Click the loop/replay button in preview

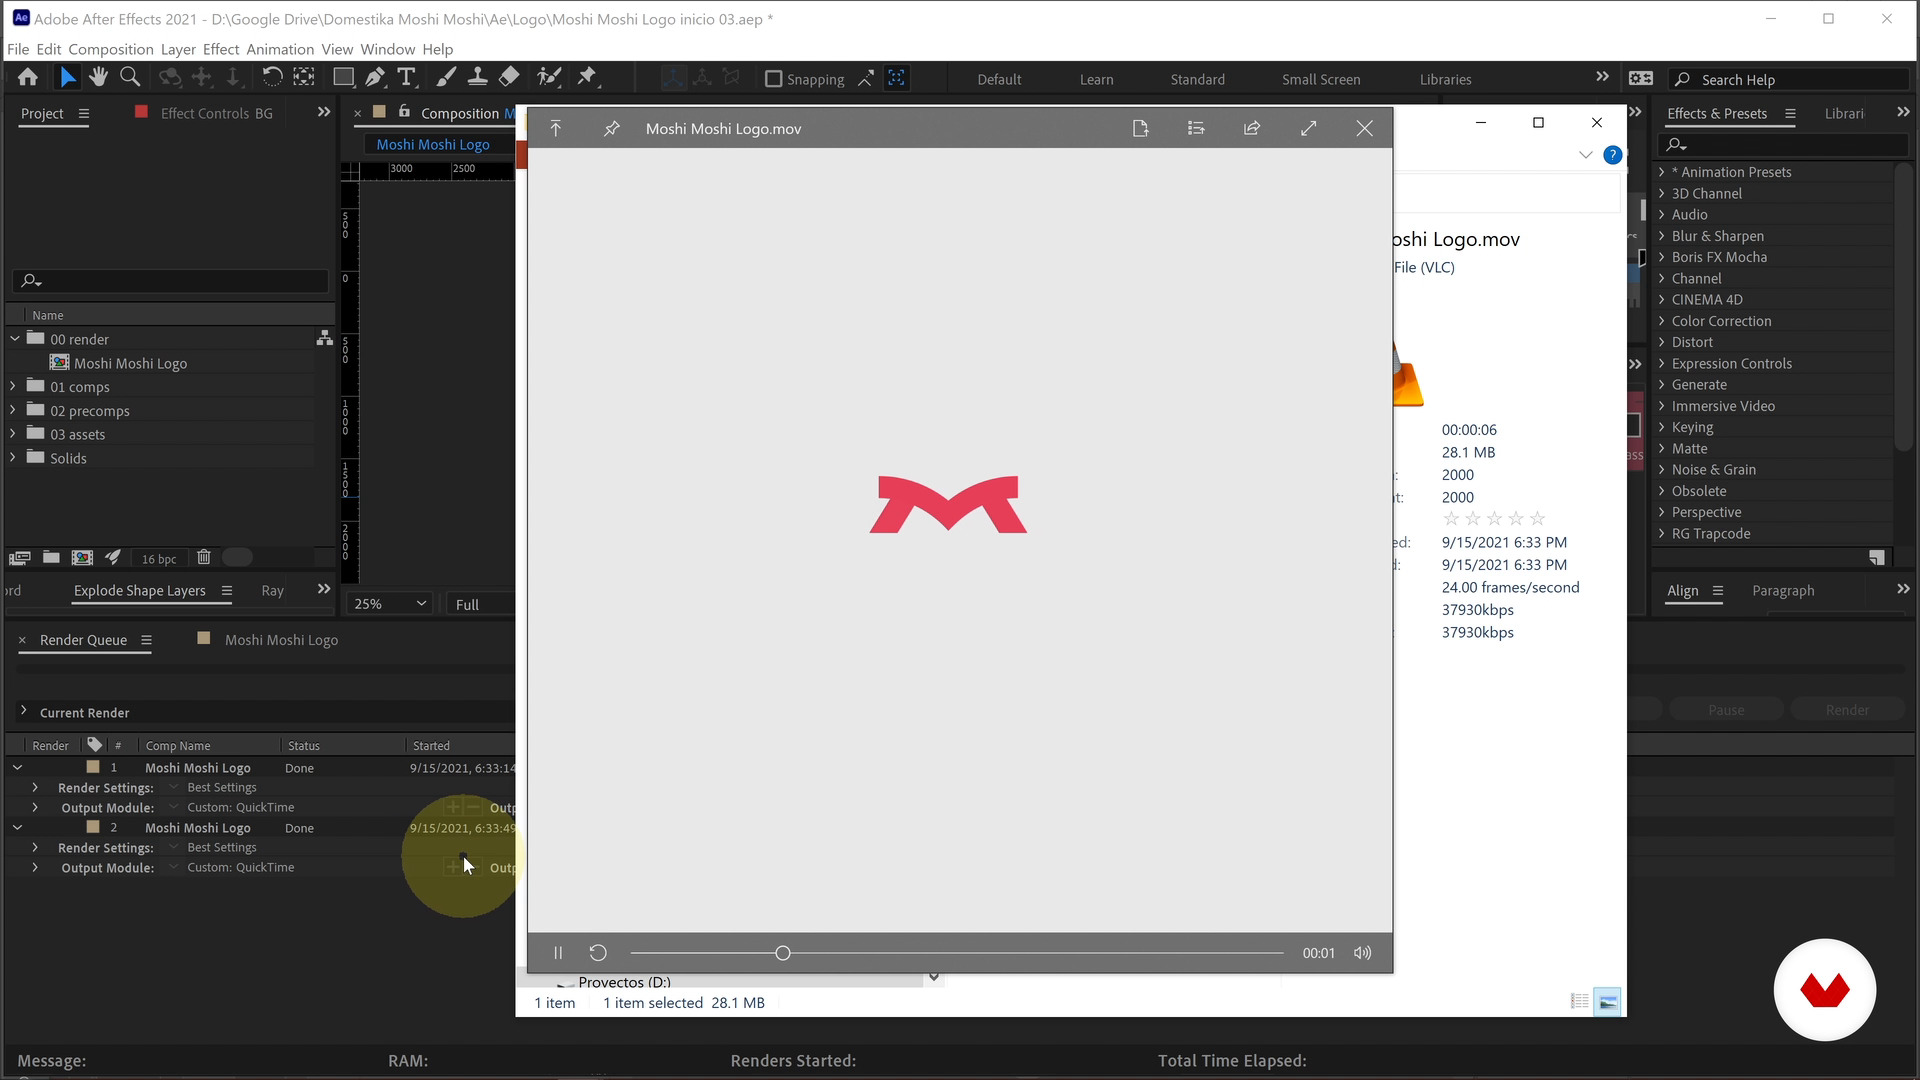click(598, 953)
